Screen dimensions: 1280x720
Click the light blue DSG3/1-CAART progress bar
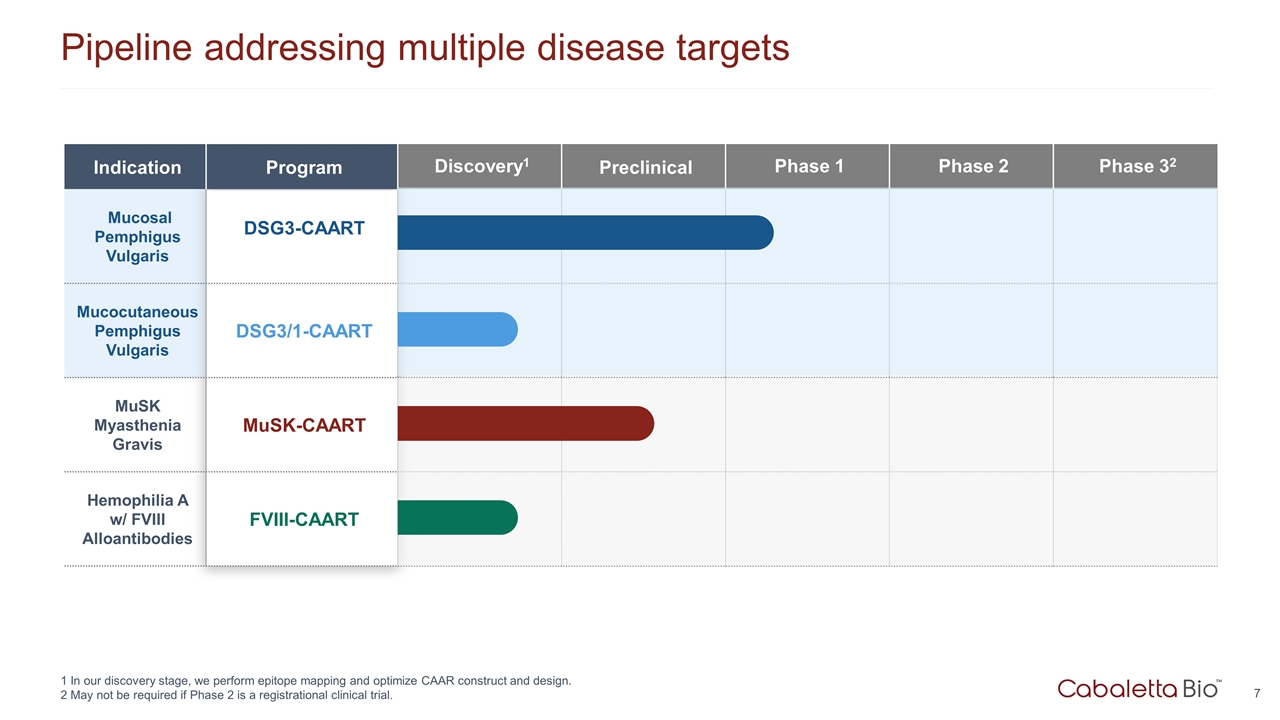pos(457,330)
